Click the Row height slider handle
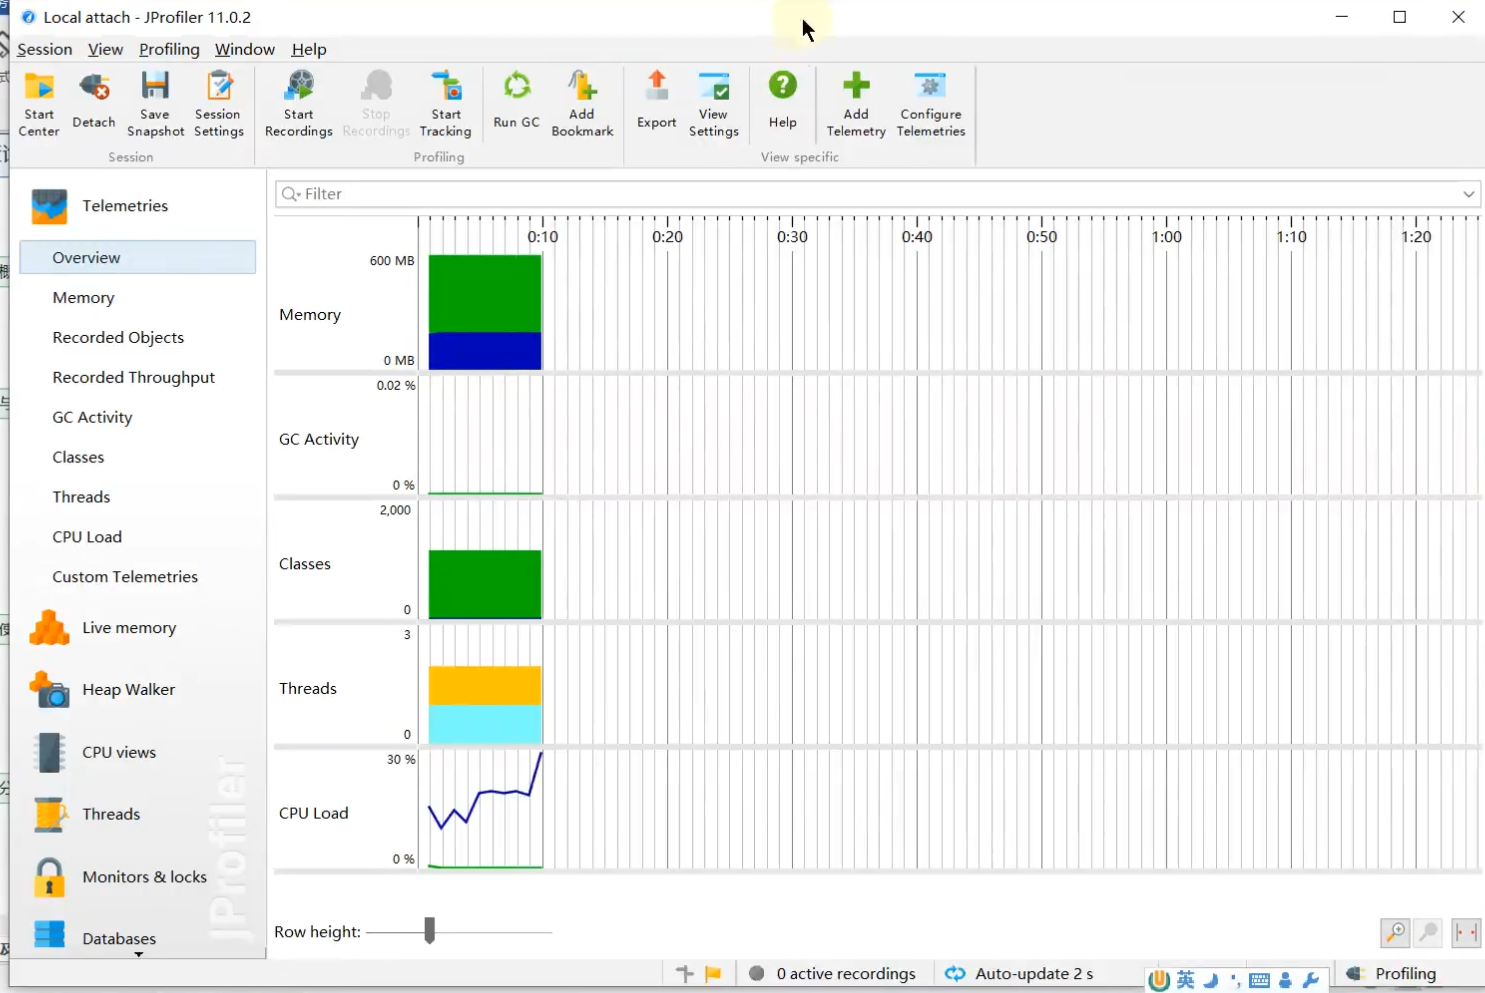This screenshot has height=993, width=1485. click(430, 931)
